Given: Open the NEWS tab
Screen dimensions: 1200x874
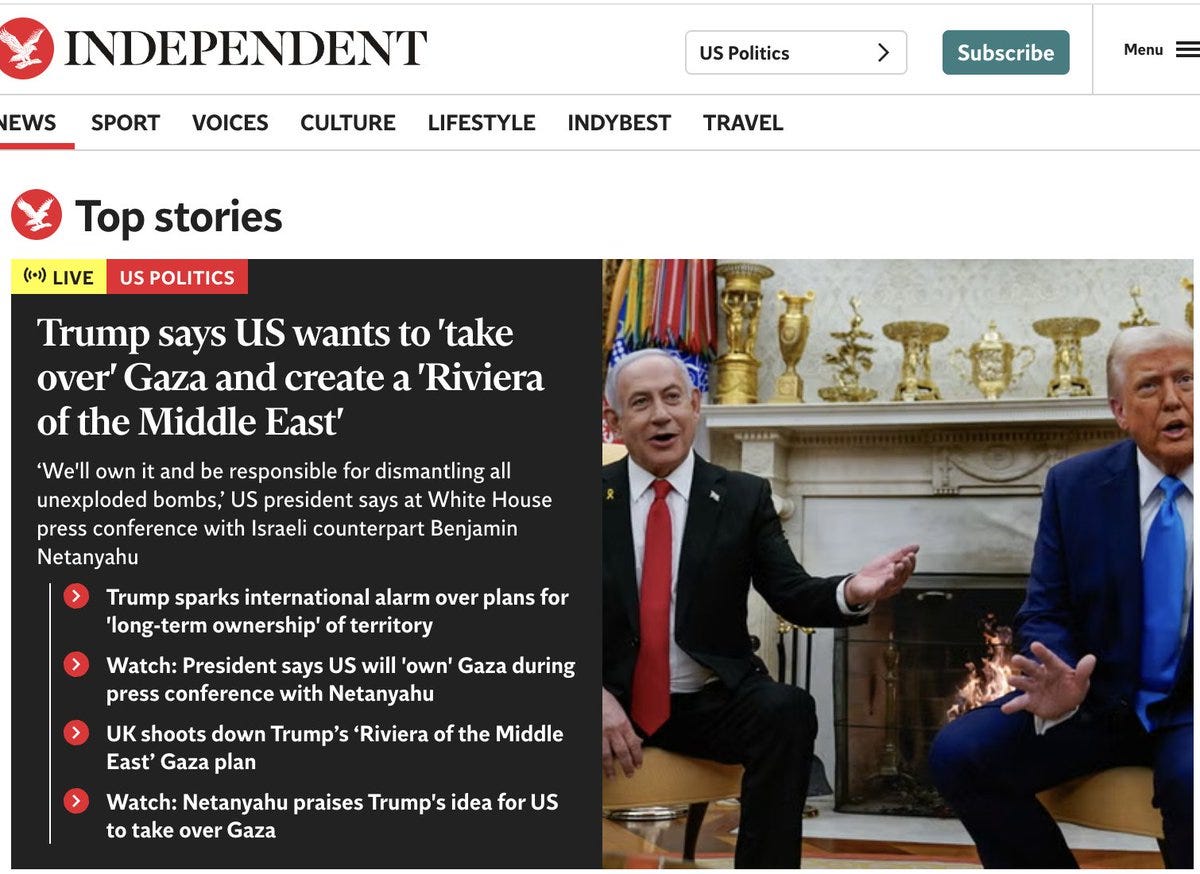Looking at the screenshot, I should pyautogui.click(x=28, y=123).
